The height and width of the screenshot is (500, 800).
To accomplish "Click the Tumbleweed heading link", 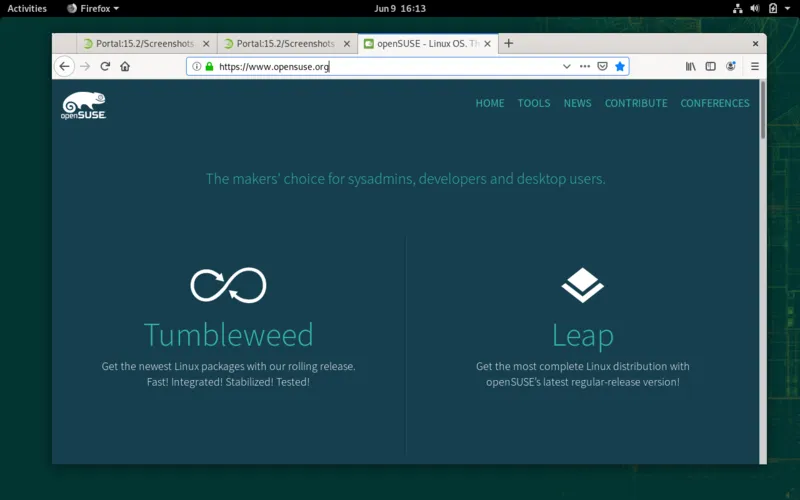I will [x=228, y=334].
